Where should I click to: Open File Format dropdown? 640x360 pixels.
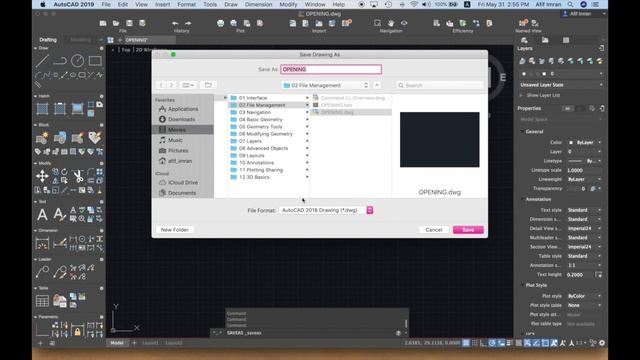tap(326, 210)
